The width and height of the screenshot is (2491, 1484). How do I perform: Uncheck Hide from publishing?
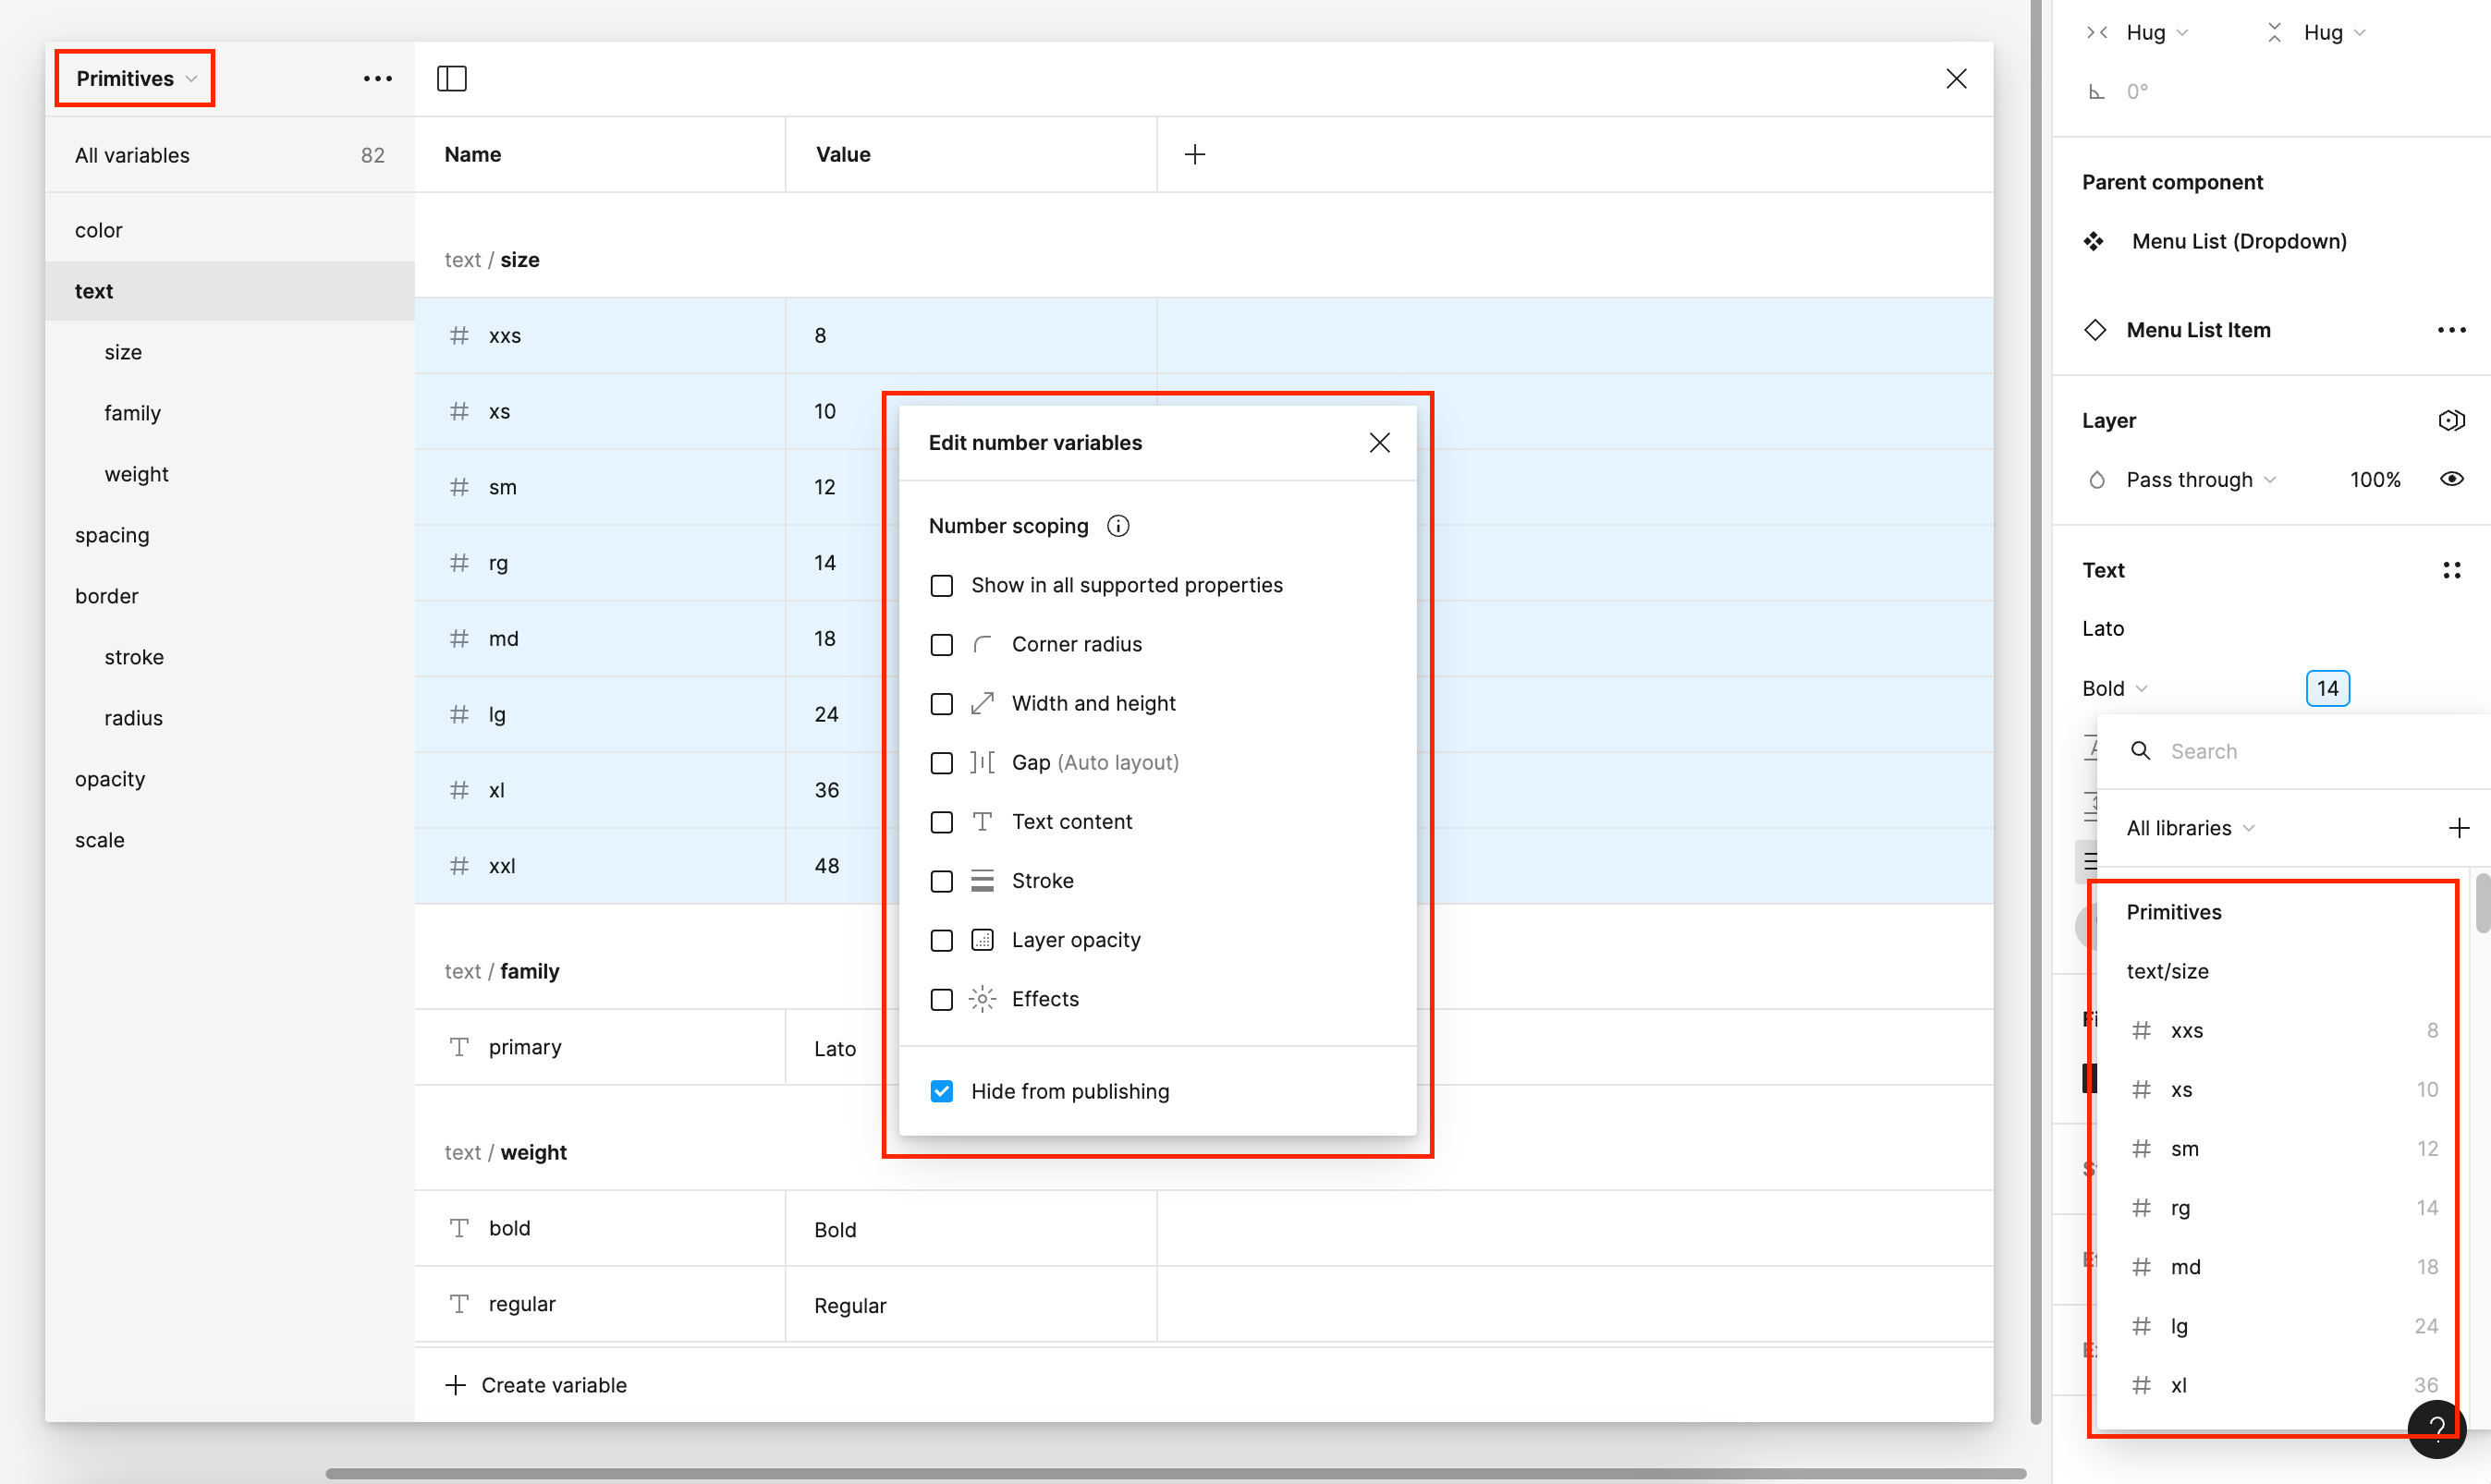942,1091
